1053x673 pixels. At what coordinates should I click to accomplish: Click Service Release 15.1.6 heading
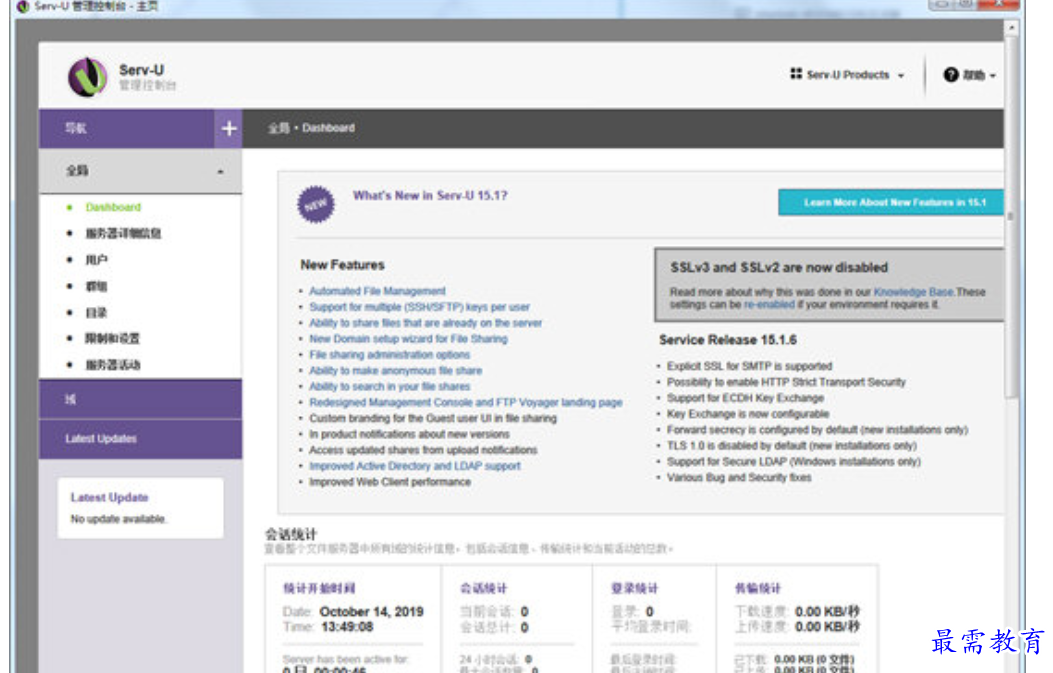click(x=728, y=340)
